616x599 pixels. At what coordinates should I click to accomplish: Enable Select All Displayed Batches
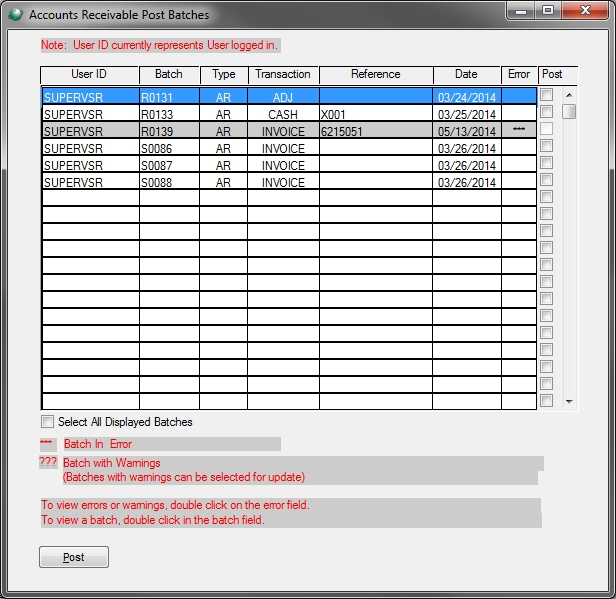pos(47,421)
